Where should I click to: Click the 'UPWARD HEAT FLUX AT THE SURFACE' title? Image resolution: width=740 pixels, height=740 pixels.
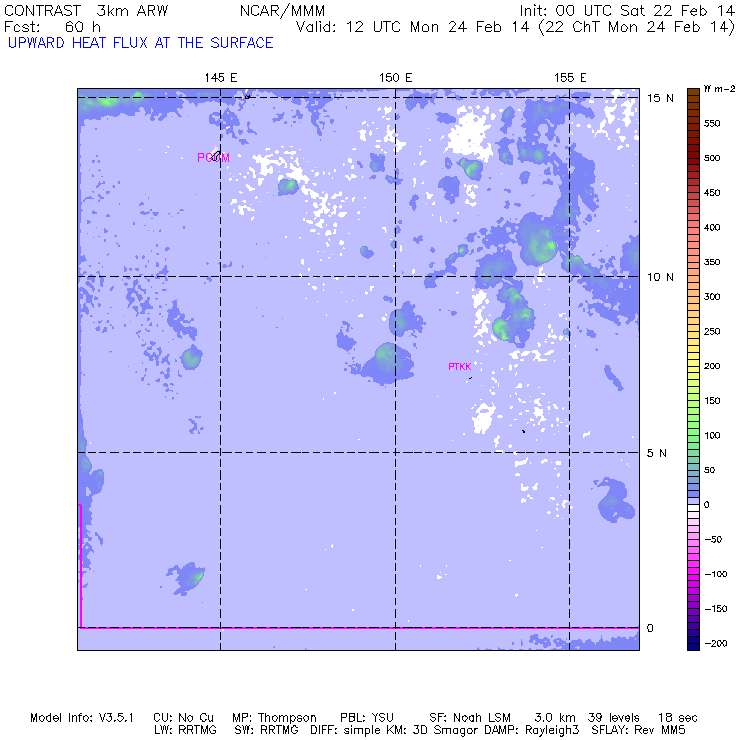click(x=141, y=43)
